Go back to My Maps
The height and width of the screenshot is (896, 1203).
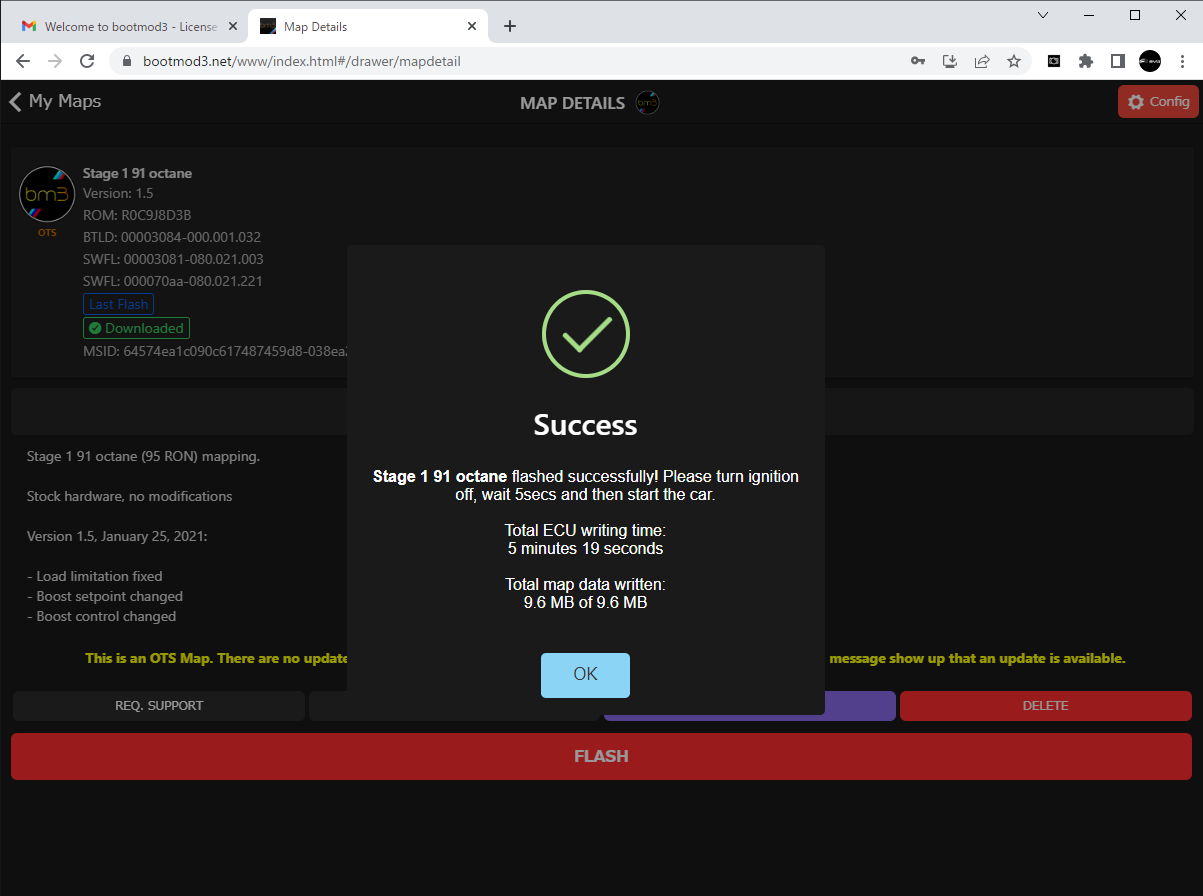click(x=55, y=101)
